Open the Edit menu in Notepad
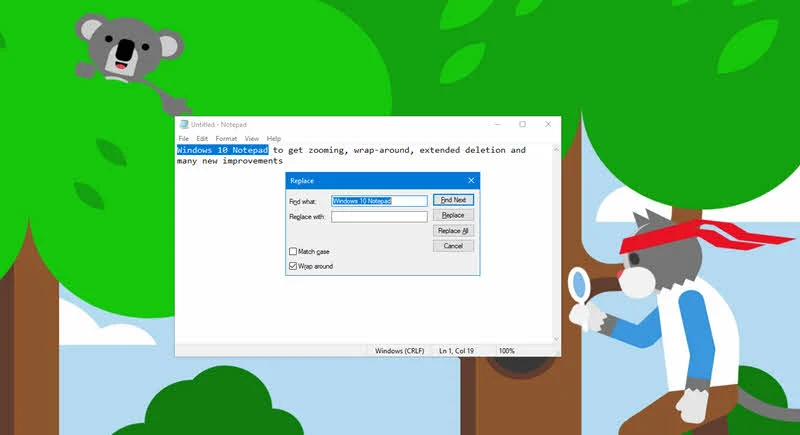 202,139
